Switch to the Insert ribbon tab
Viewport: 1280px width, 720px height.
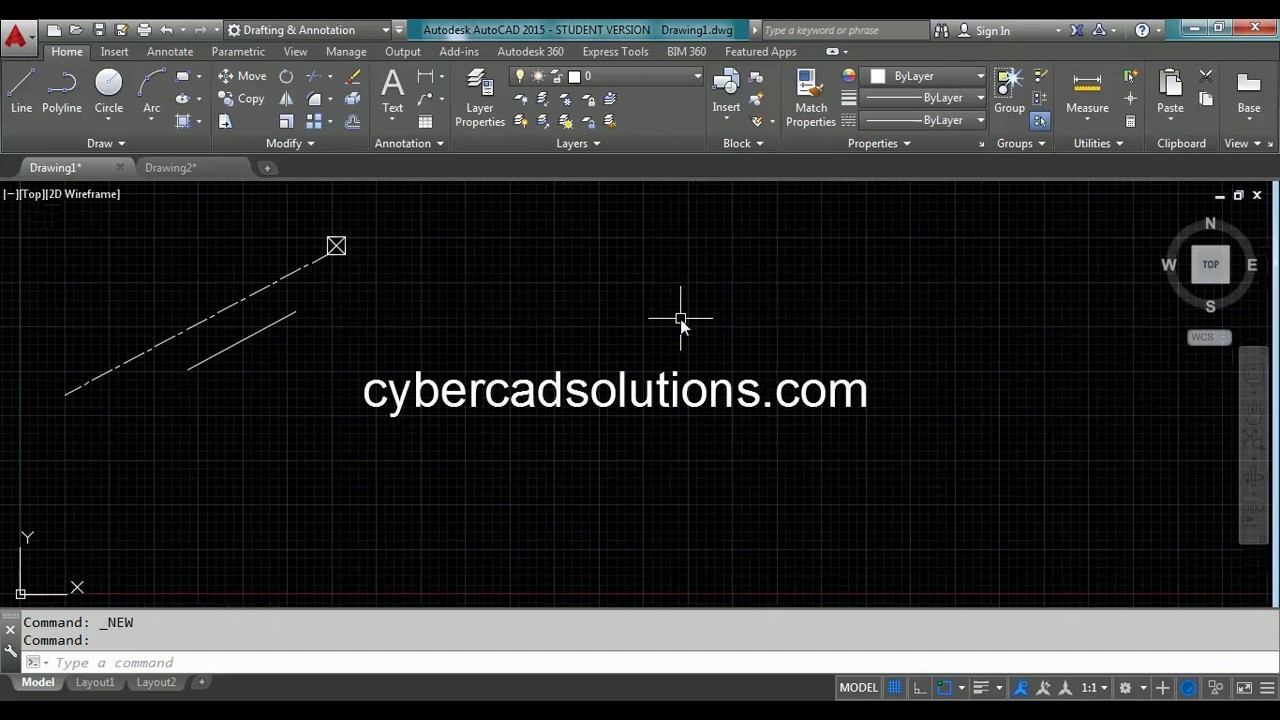[114, 51]
